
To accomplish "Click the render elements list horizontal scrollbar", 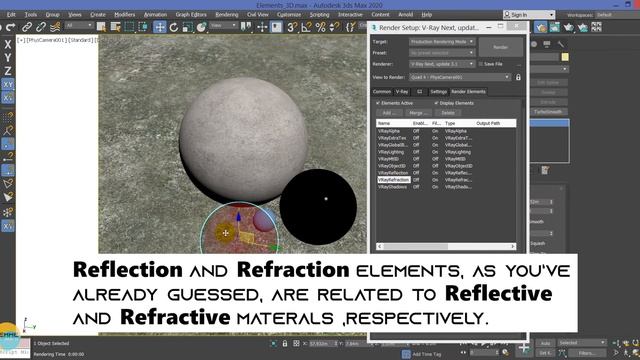I will tap(446, 247).
